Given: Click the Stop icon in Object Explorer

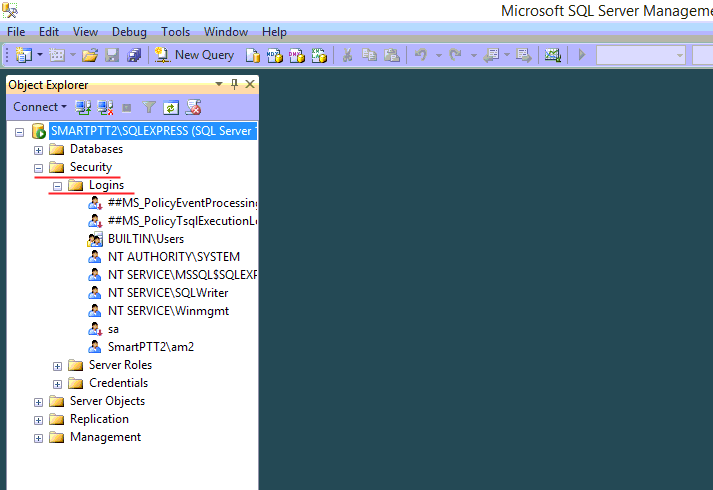Looking at the screenshot, I should point(127,108).
